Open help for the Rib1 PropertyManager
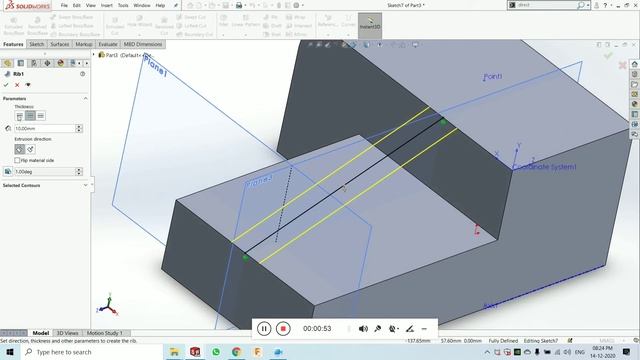The height and width of the screenshot is (360, 640). [x=82, y=74]
